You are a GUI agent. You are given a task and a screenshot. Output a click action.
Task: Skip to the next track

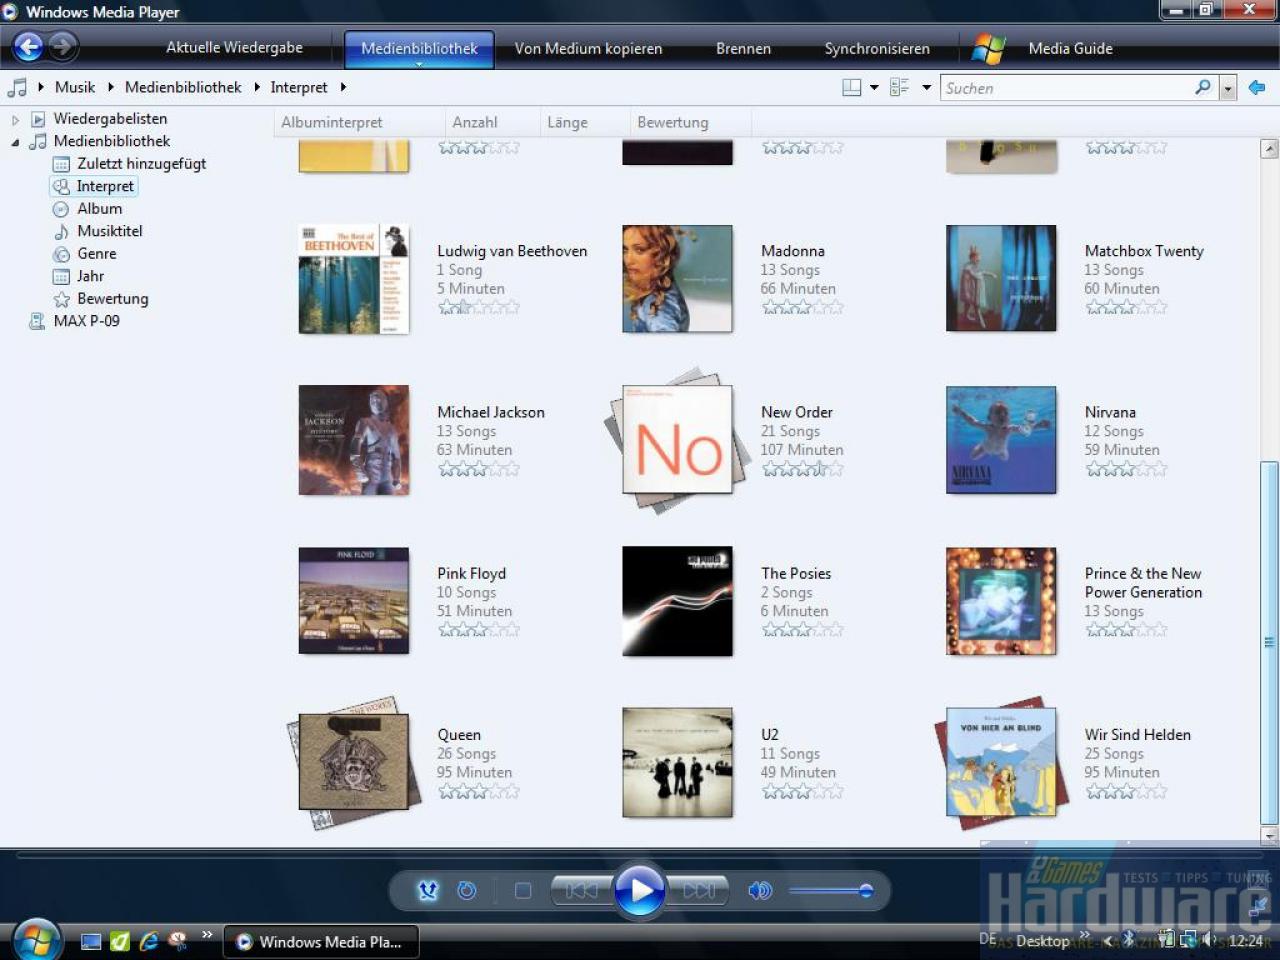[x=699, y=890]
